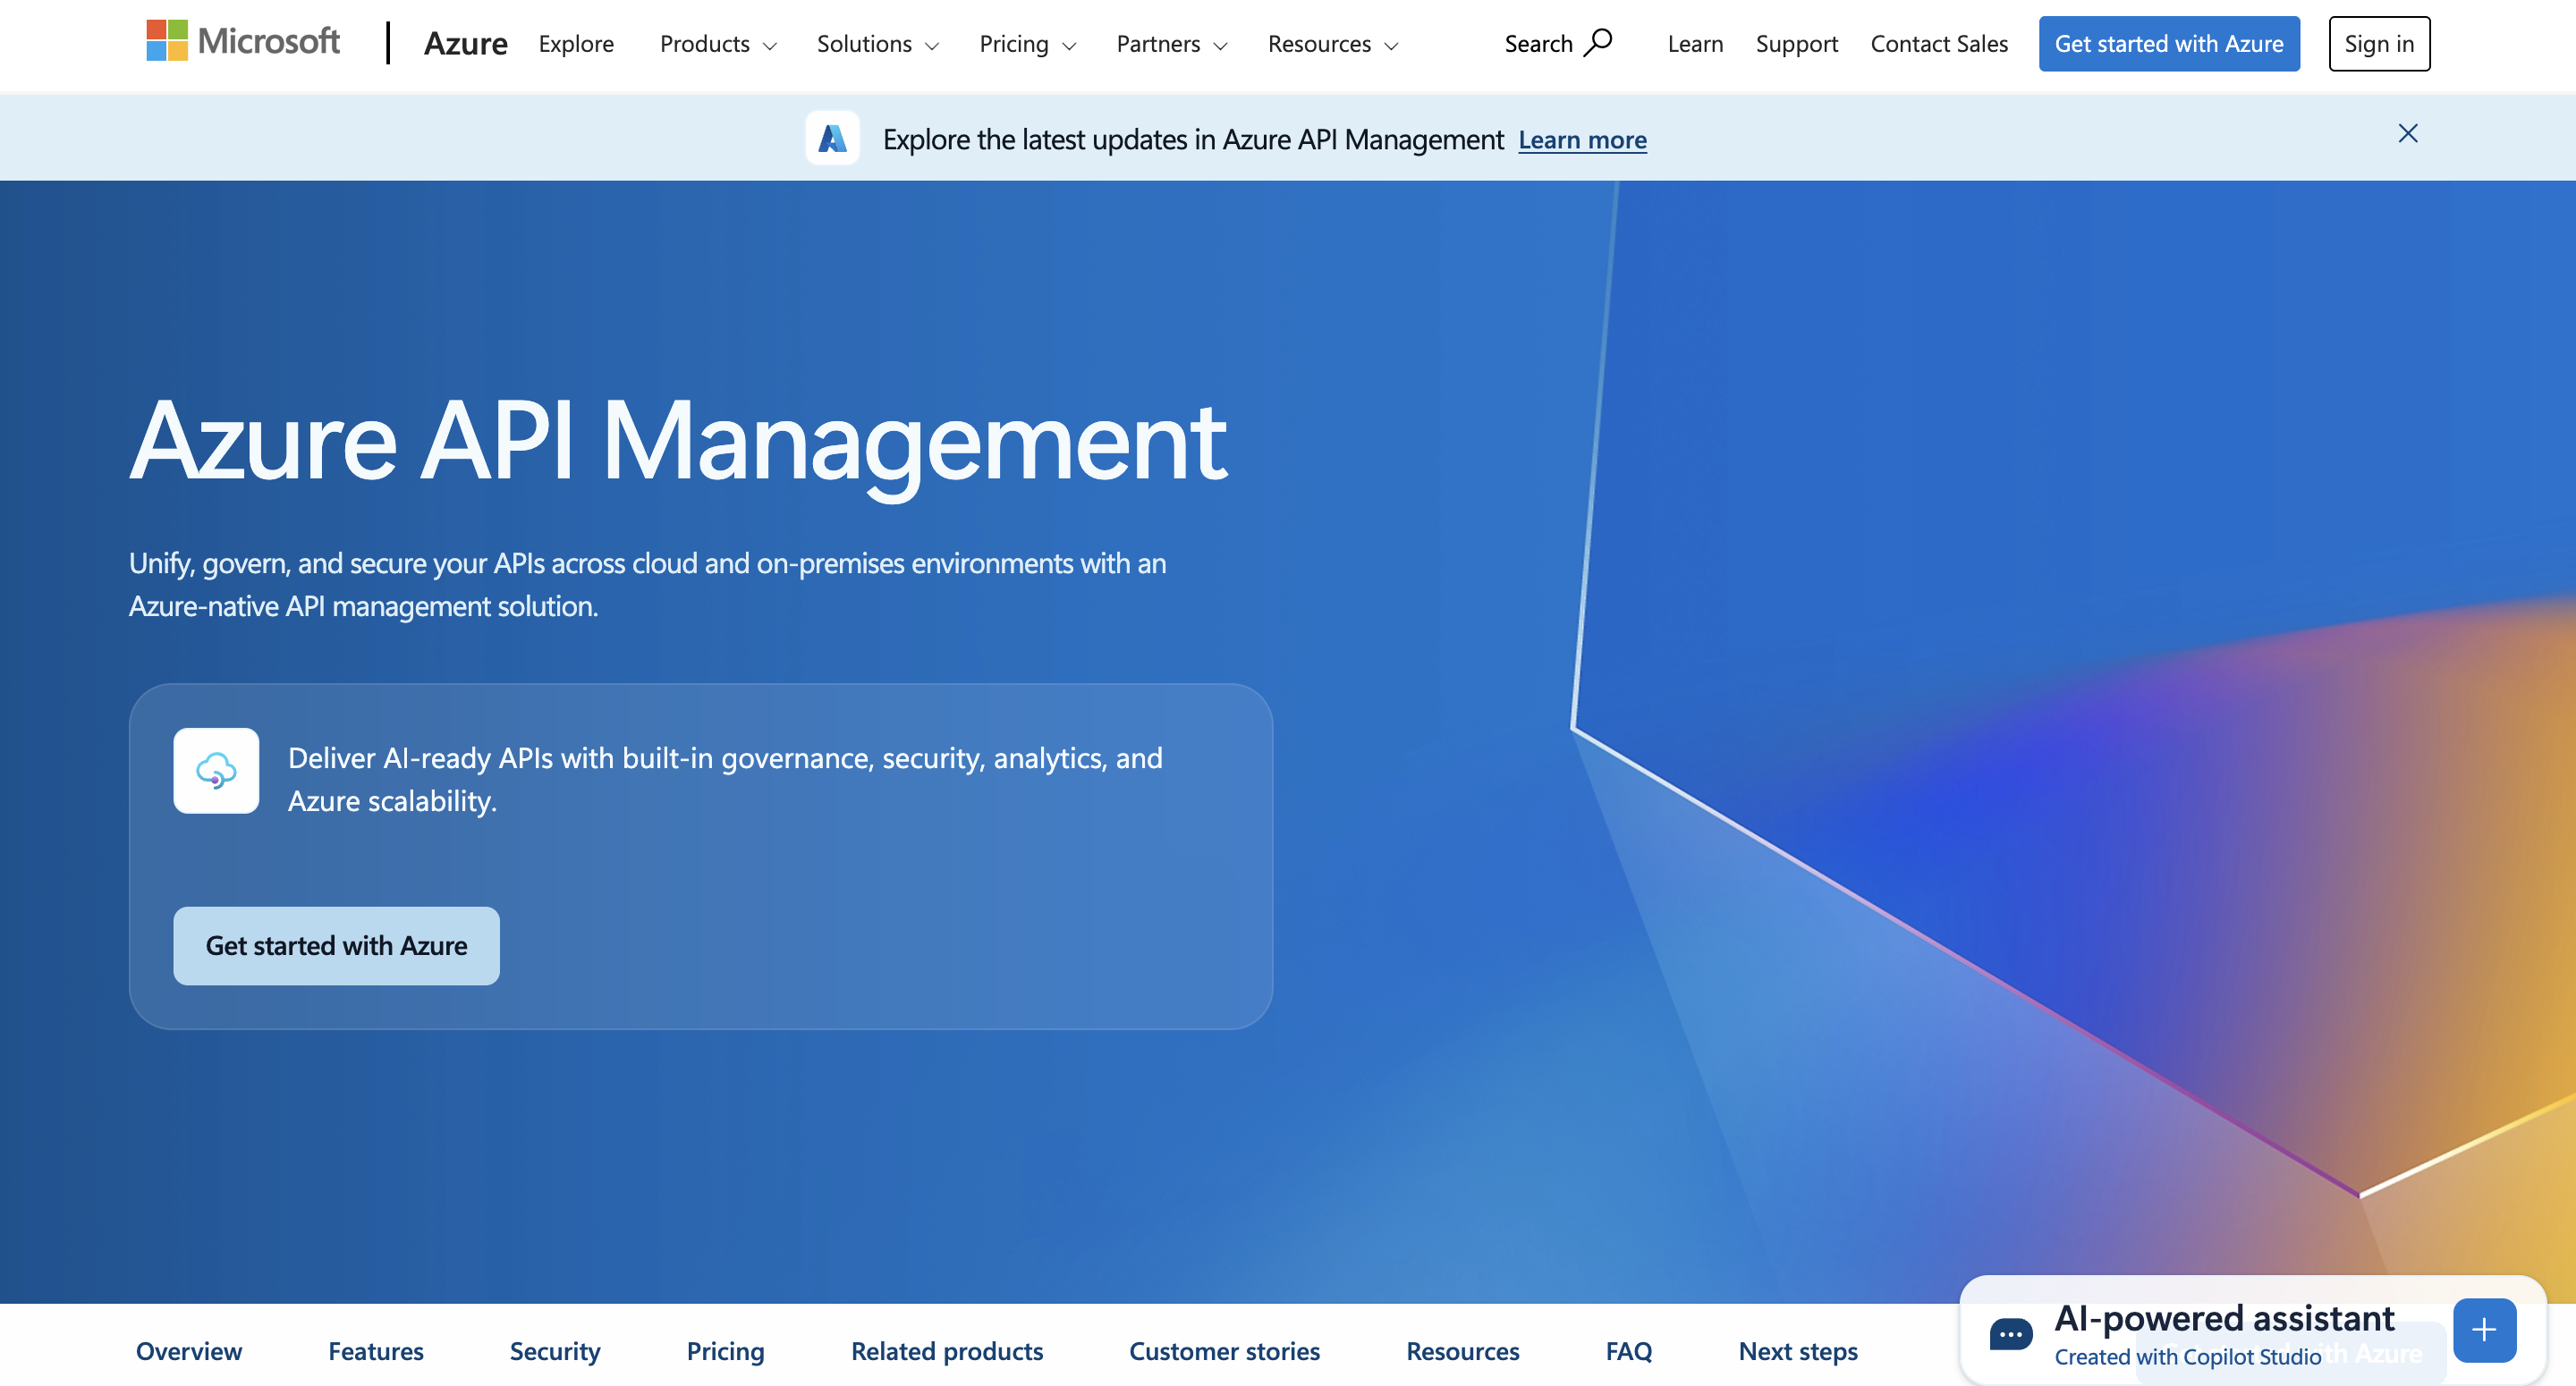Image resolution: width=2576 pixels, height=1386 pixels.
Task: Open the Solutions dropdown menu
Action: 876,44
